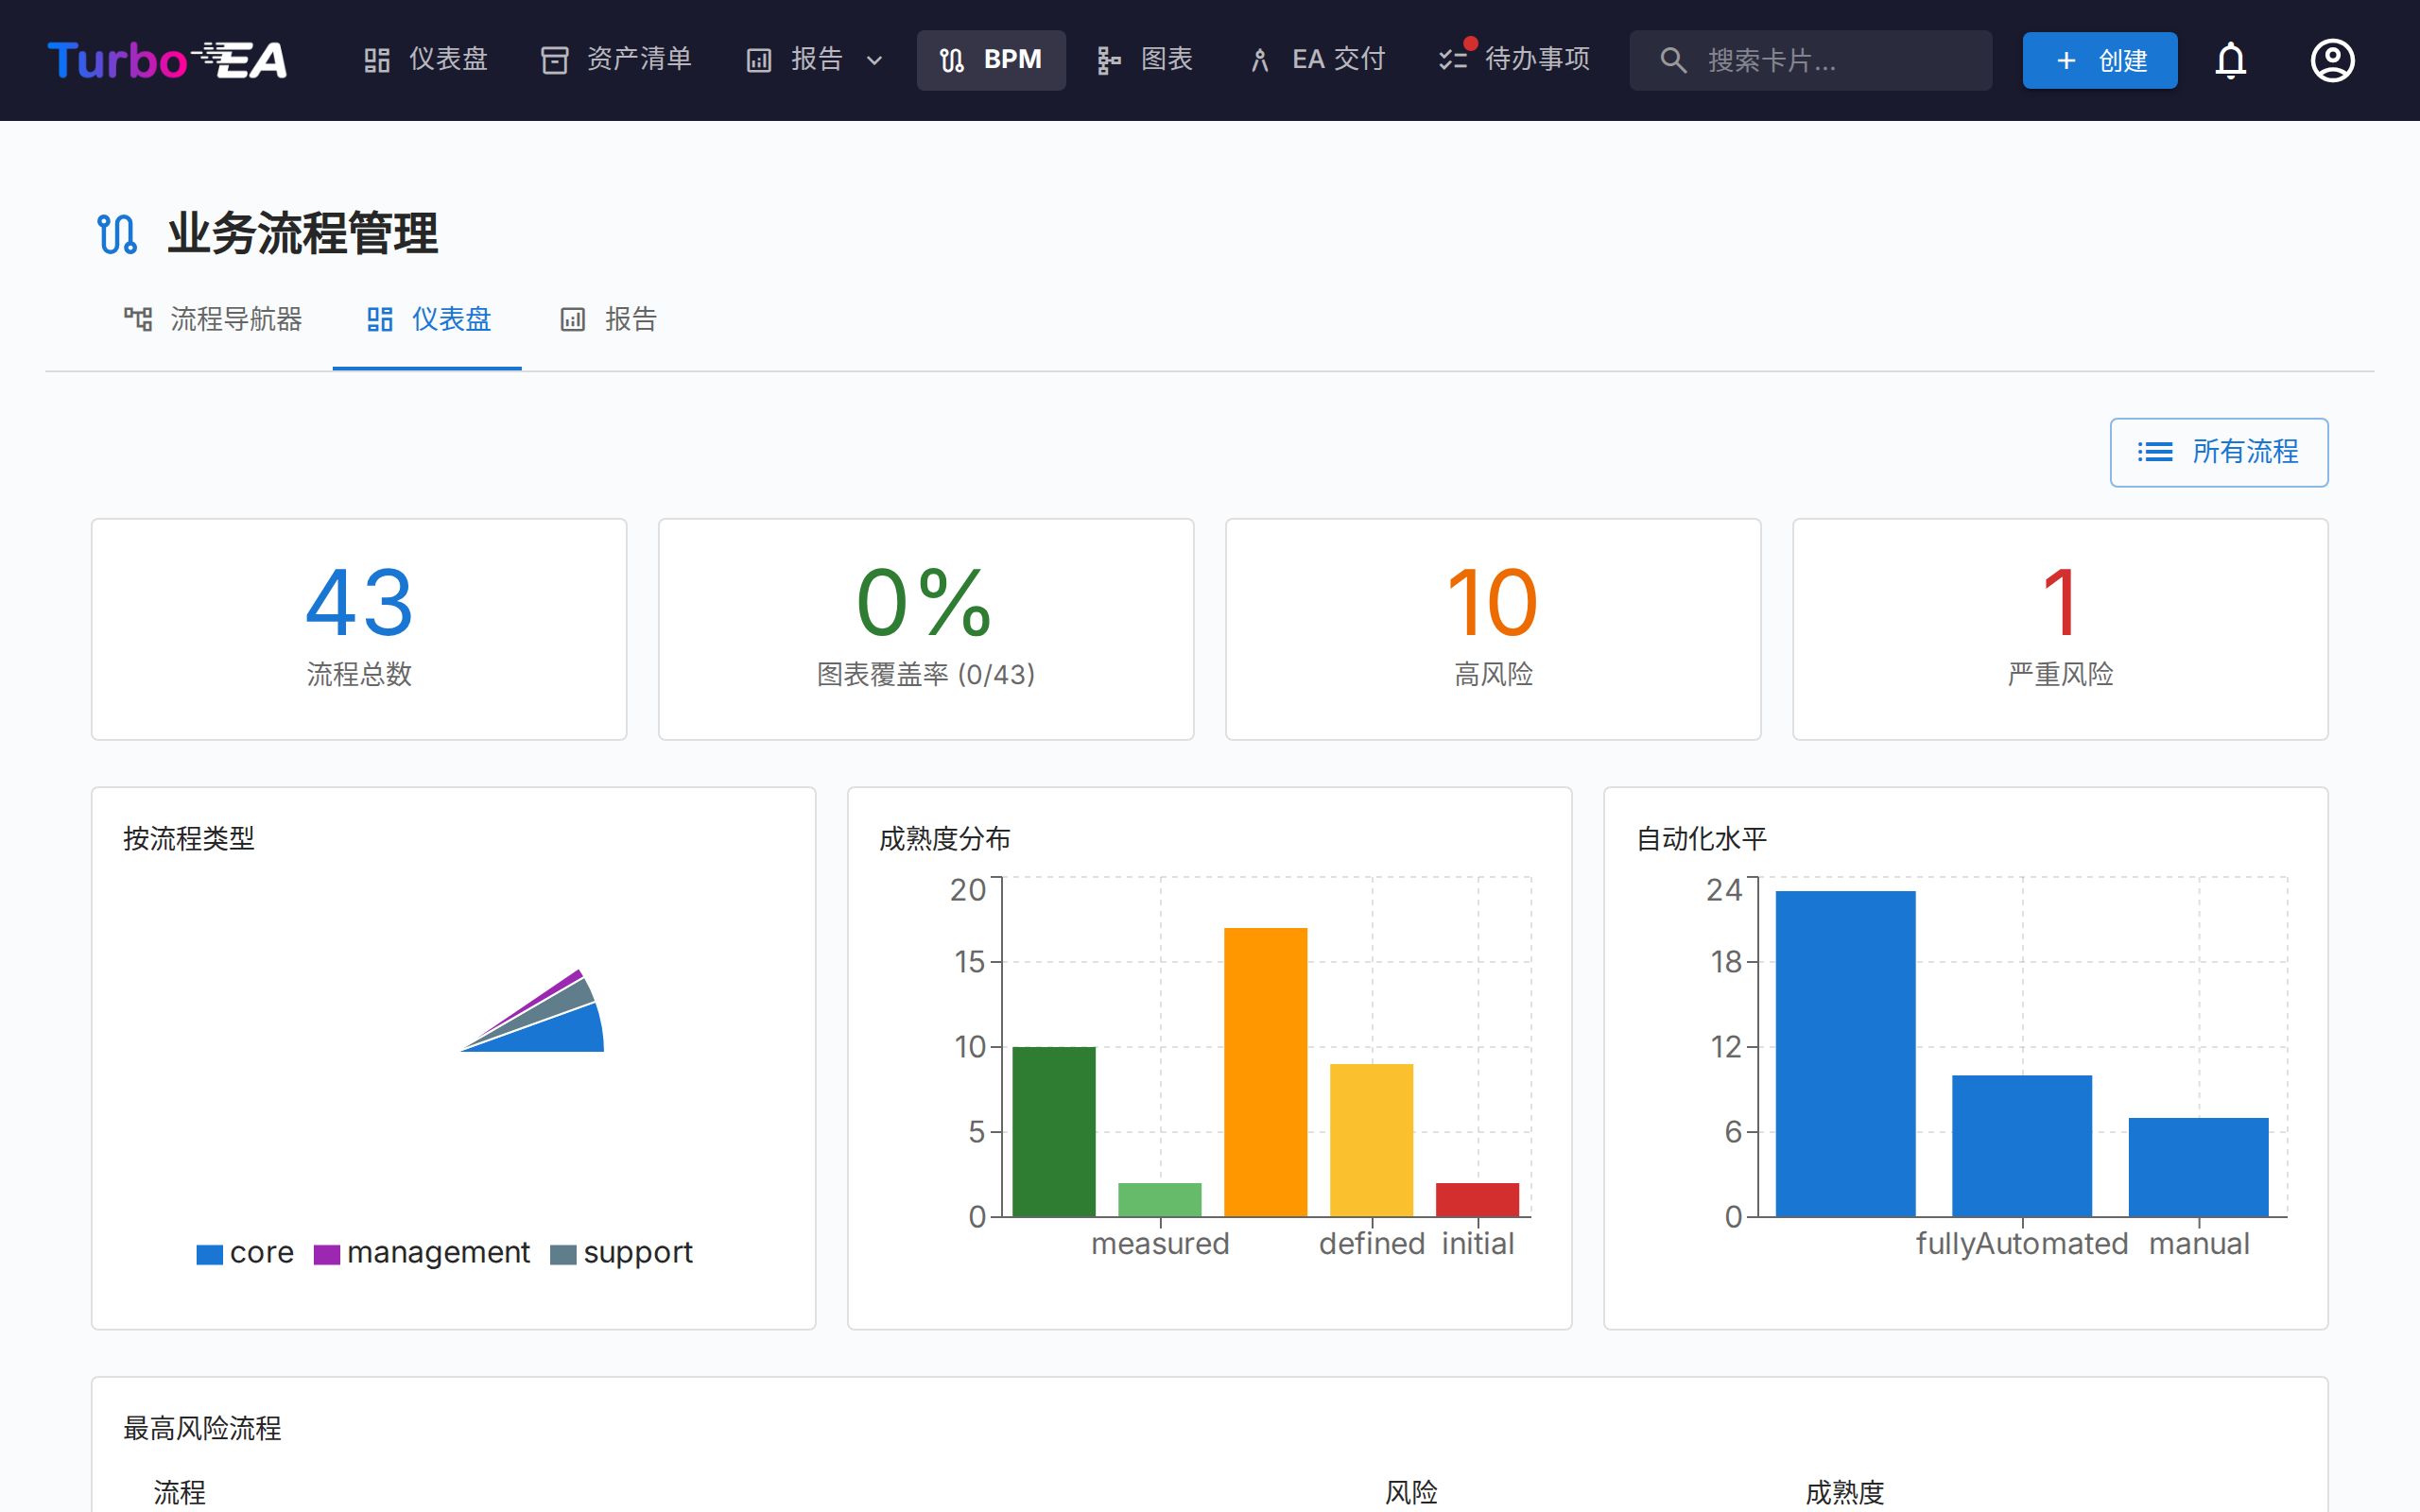The image size is (2420, 1512).
Task: 打开通知铃铛图标
Action: tap(2230, 60)
